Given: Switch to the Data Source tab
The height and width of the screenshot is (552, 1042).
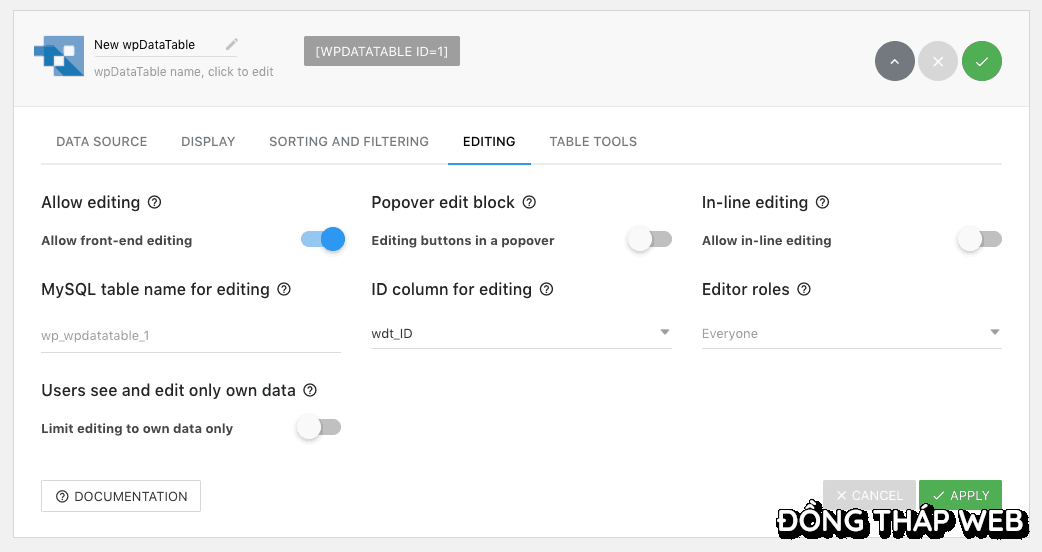Looking at the screenshot, I should coord(102,142).
